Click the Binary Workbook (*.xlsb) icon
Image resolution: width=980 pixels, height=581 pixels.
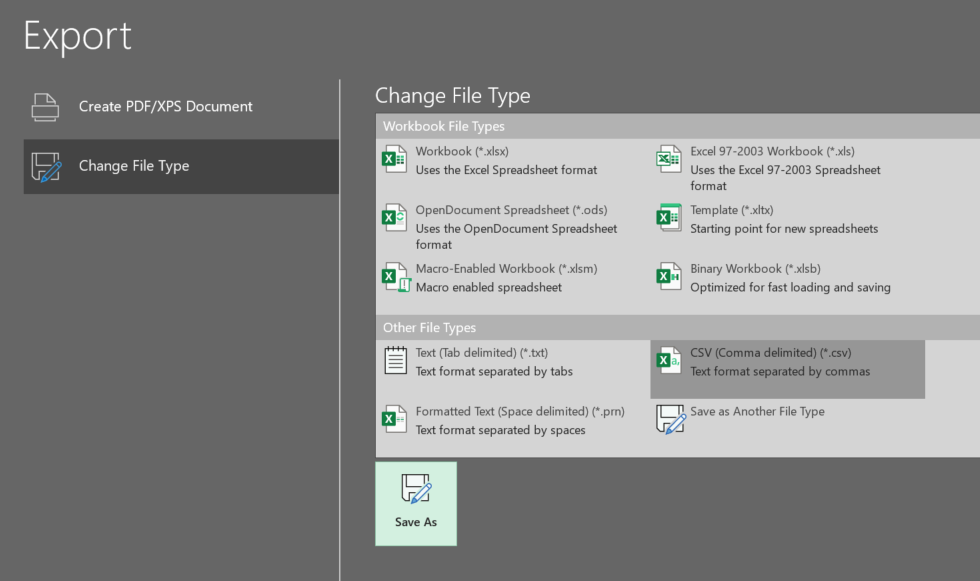click(x=668, y=277)
